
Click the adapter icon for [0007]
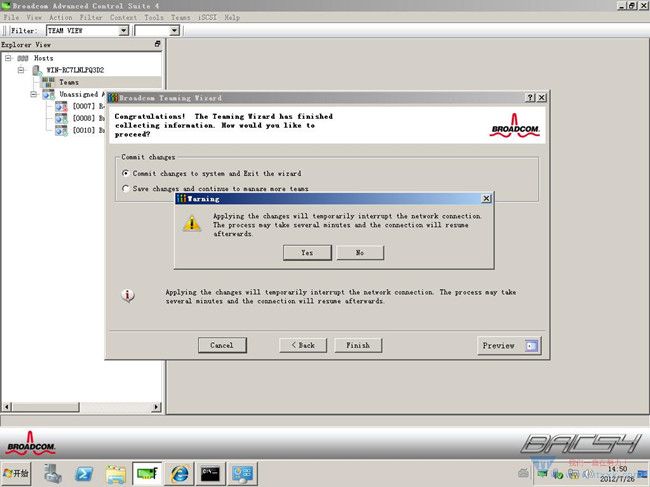tap(61, 107)
